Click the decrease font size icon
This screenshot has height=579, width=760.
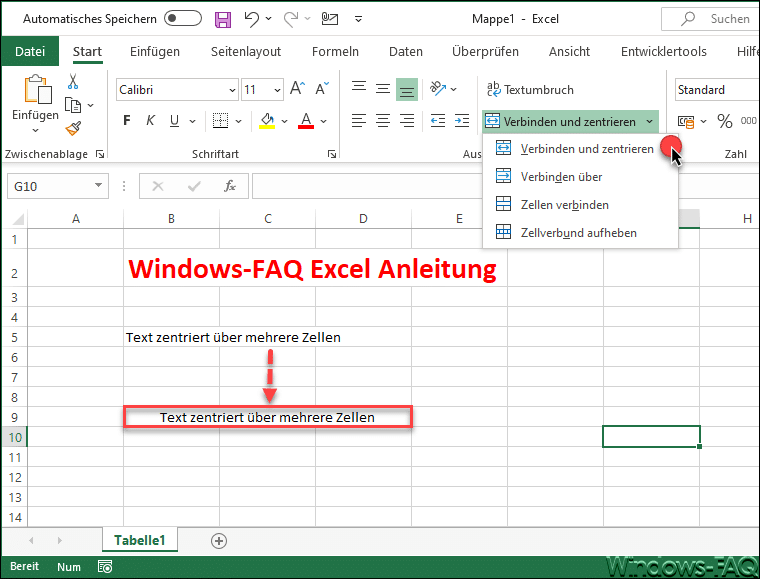tap(322, 89)
